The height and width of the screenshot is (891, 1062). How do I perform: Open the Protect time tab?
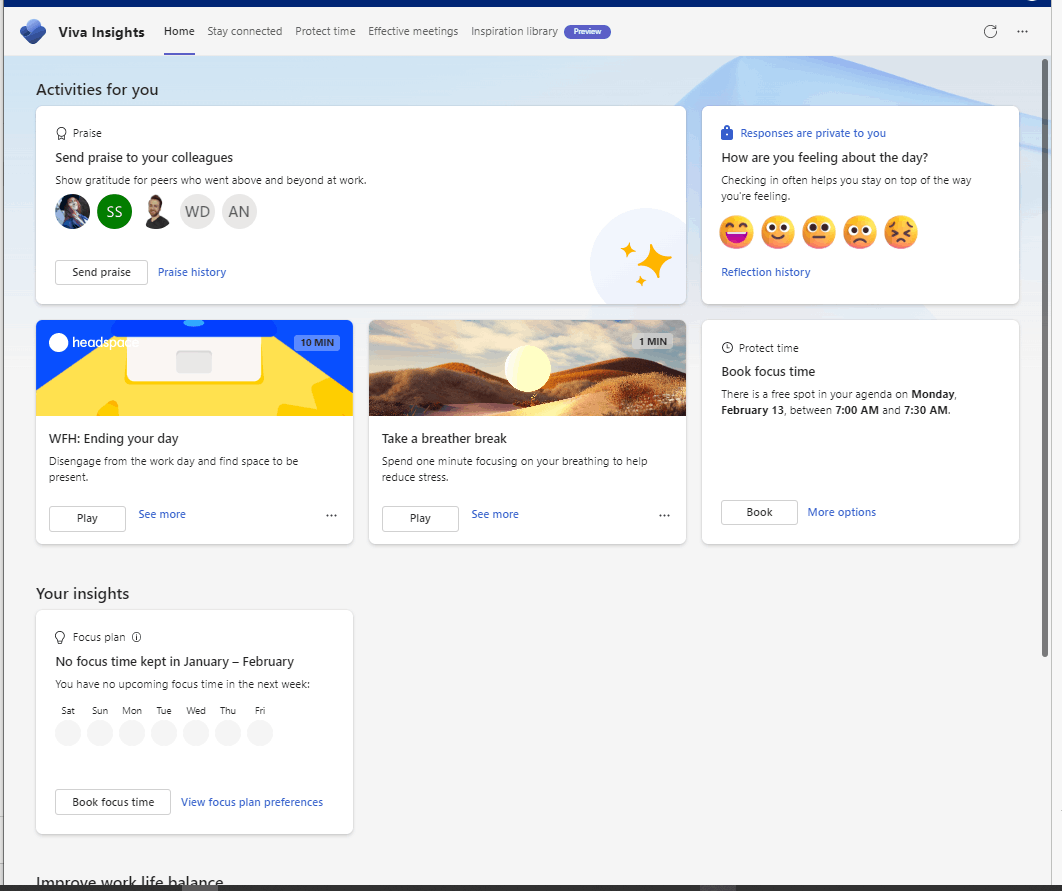coord(325,31)
